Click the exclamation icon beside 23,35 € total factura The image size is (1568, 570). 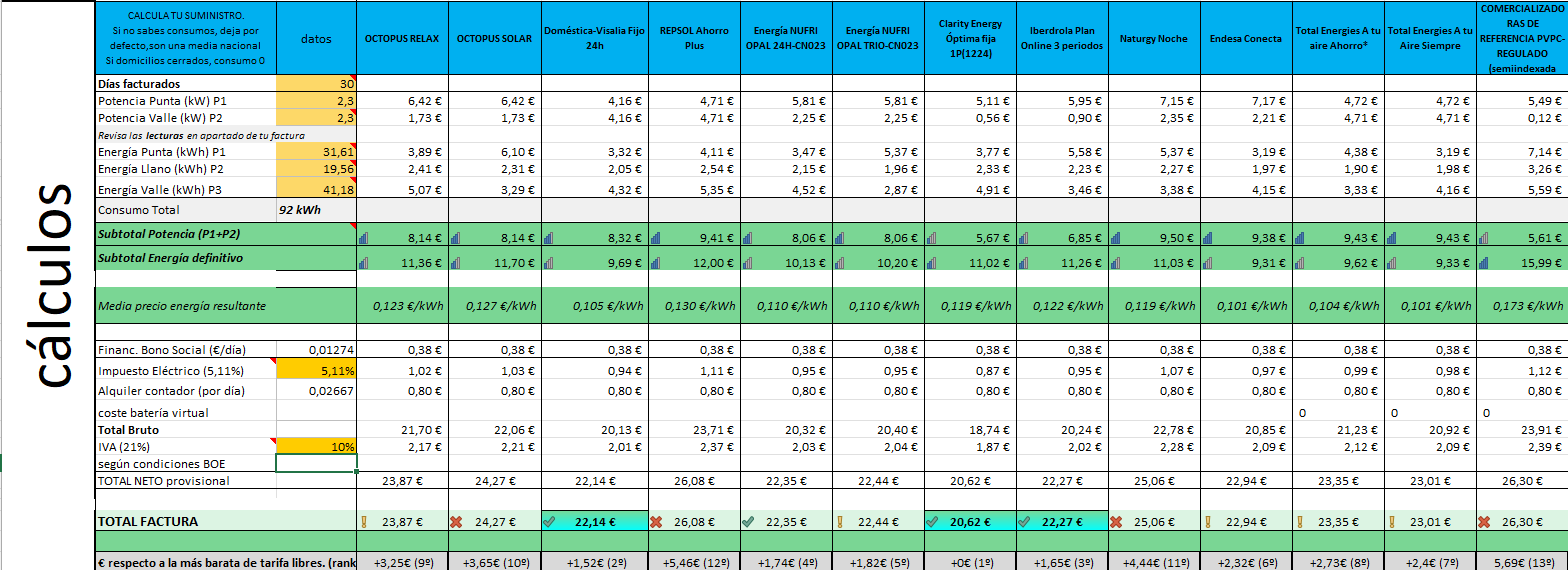(1299, 521)
